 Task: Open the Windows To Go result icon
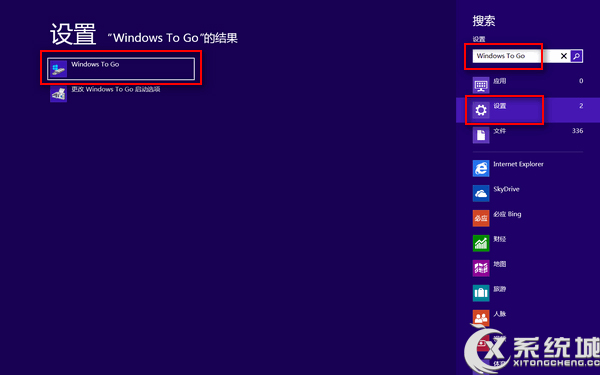point(59,69)
